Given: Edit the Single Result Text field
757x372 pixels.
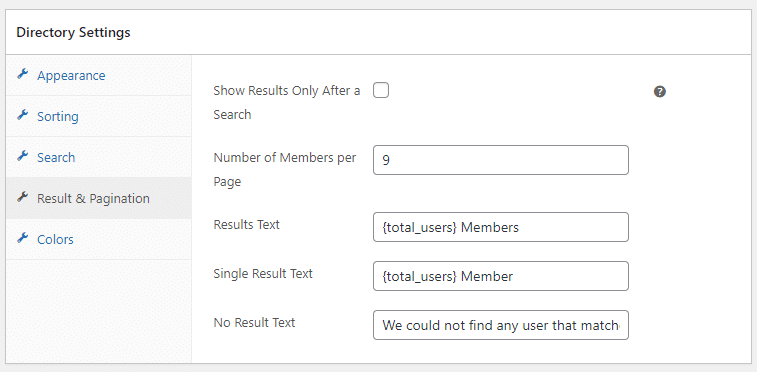Looking at the screenshot, I should 501,276.
